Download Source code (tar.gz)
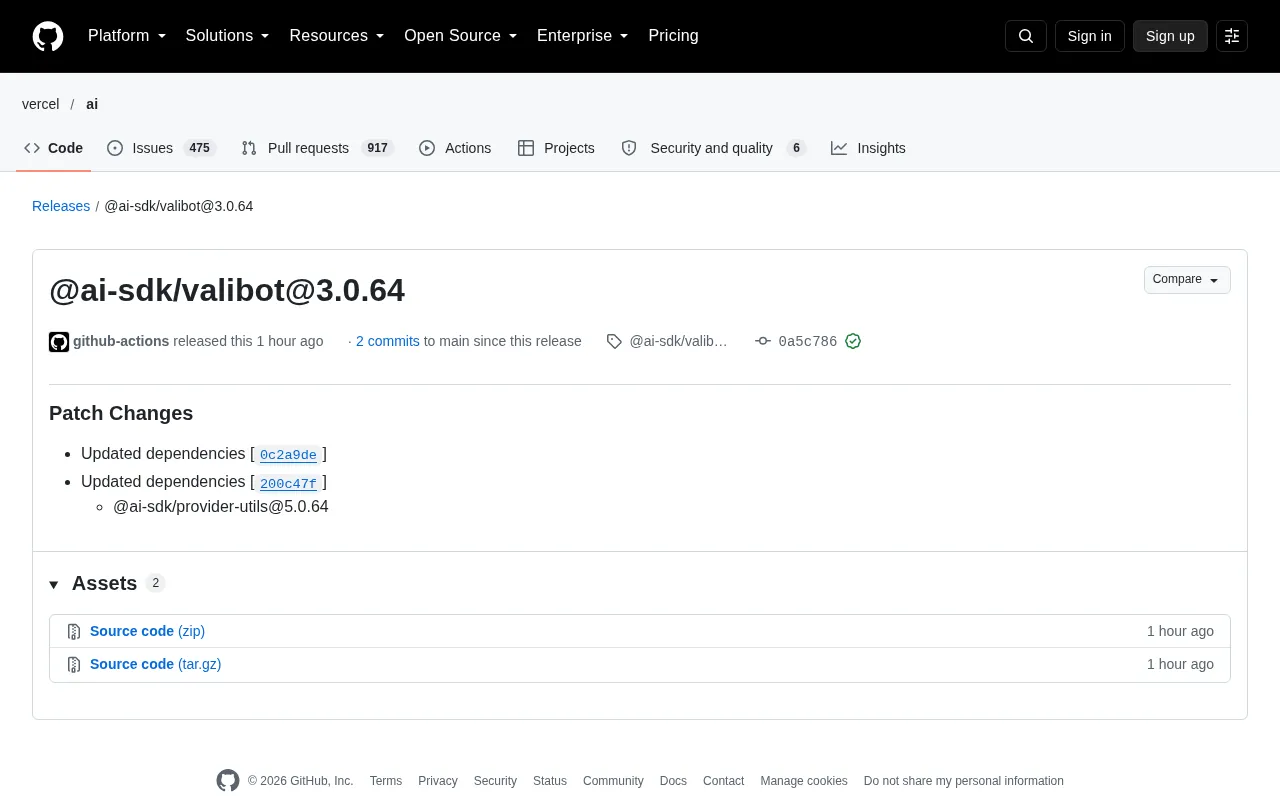The height and width of the screenshot is (800, 1280). [x=155, y=664]
